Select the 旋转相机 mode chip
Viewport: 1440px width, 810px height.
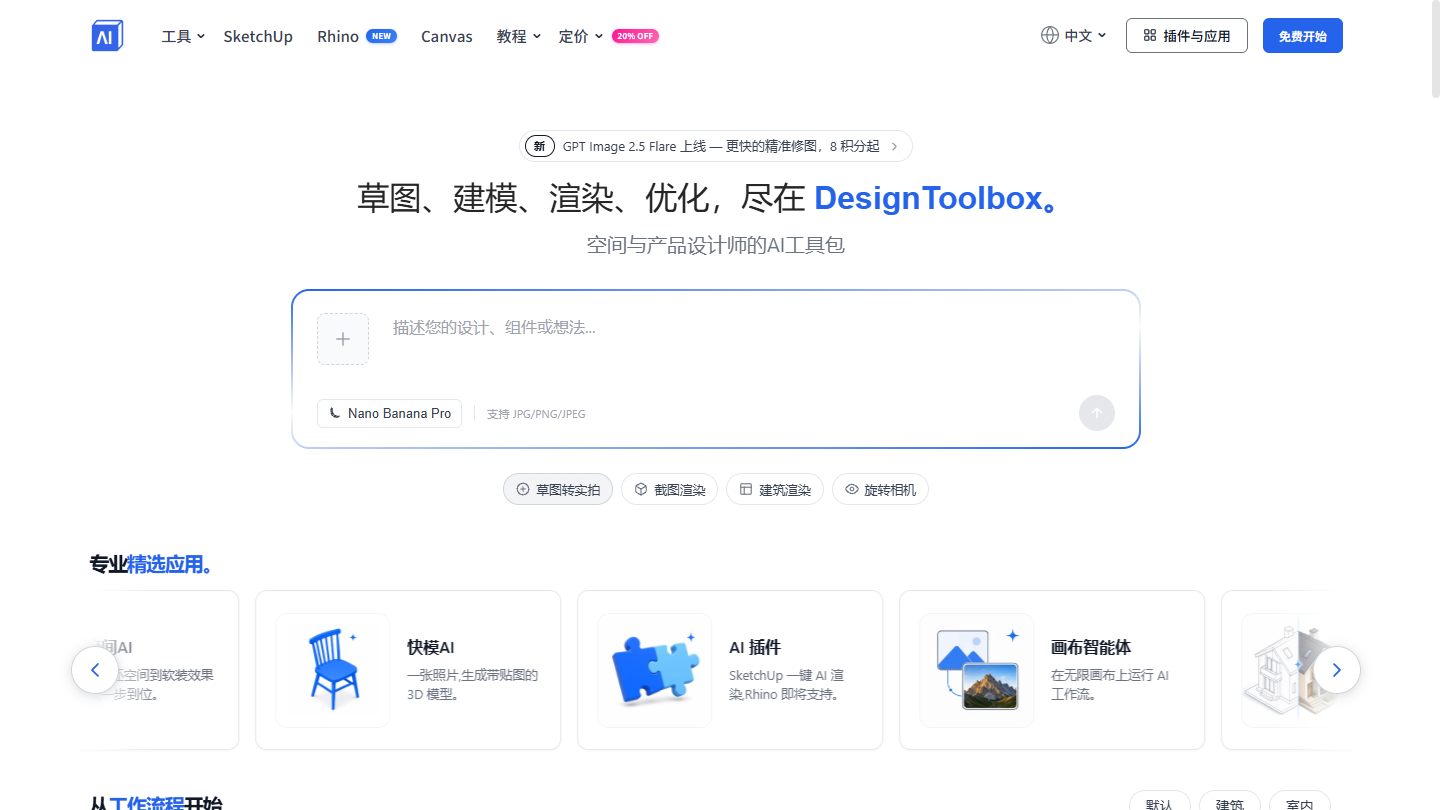(880, 489)
